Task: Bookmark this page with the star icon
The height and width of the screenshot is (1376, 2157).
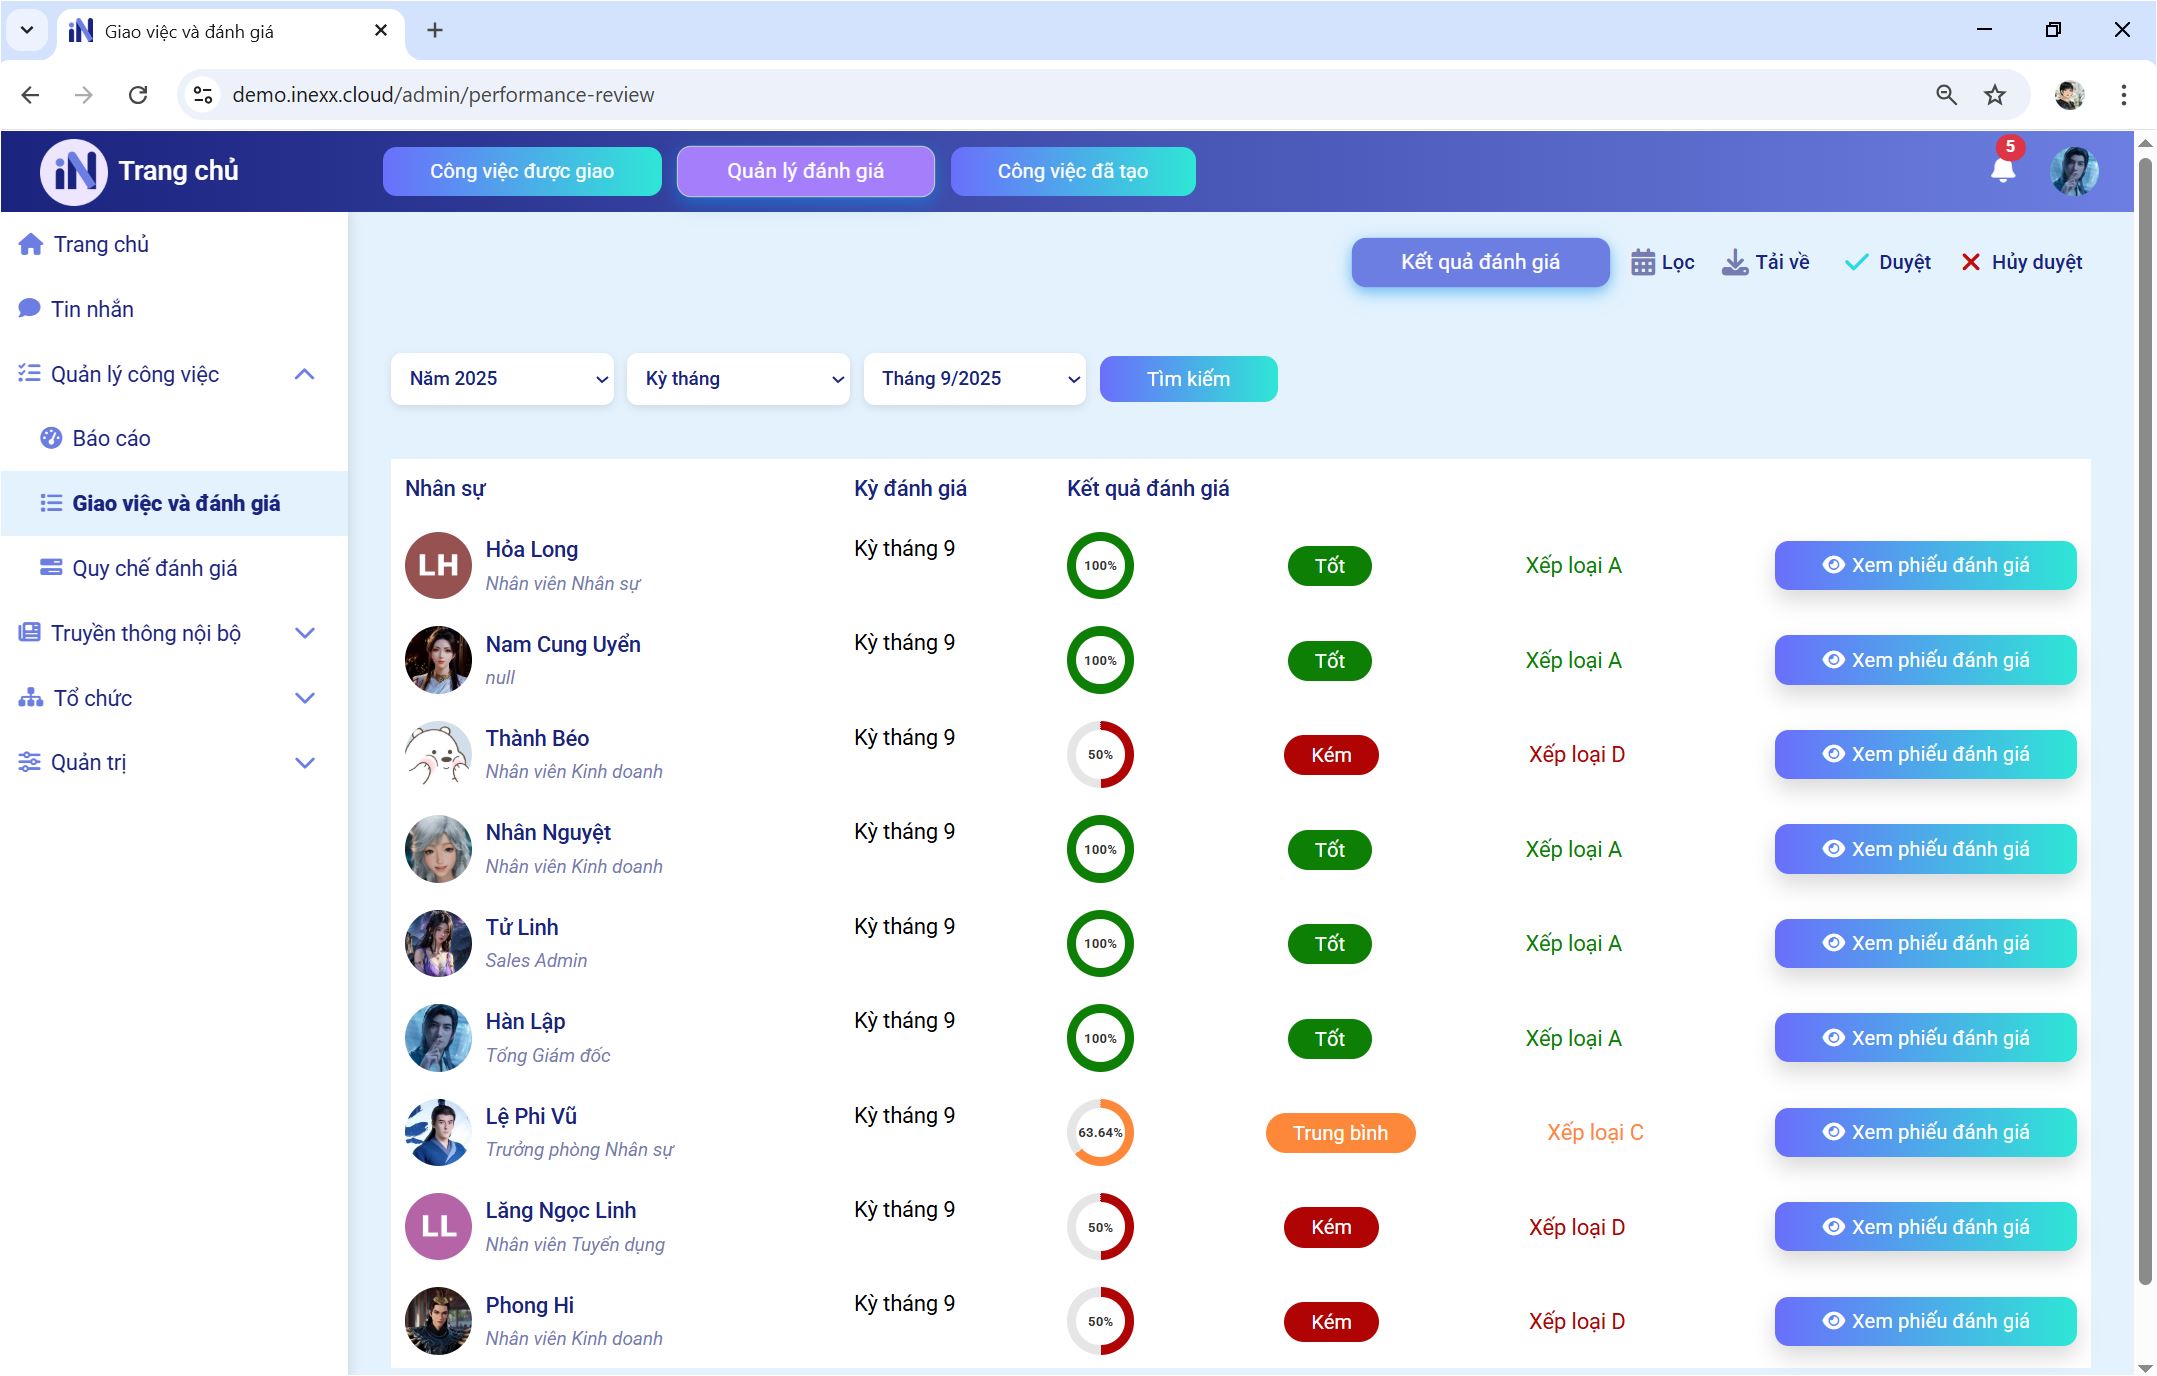Action: click(1994, 95)
